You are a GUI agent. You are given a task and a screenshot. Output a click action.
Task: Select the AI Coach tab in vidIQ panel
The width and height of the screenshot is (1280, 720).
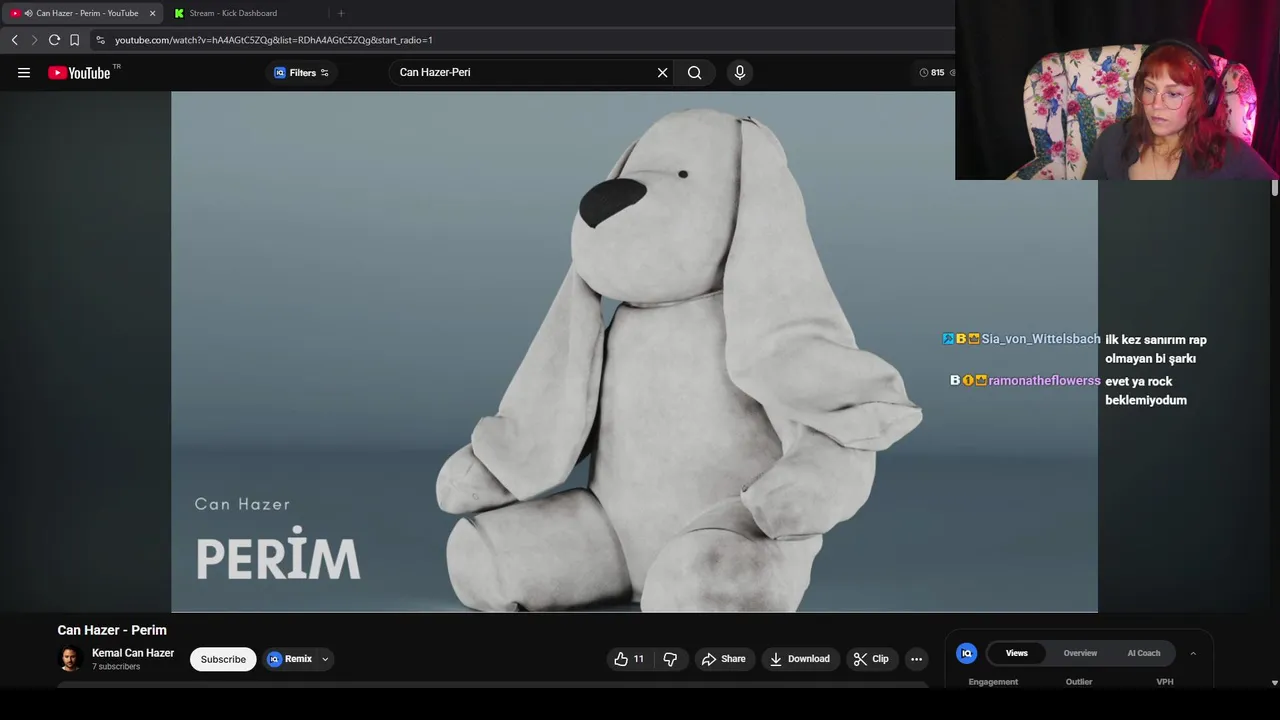tap(1144, 653)
